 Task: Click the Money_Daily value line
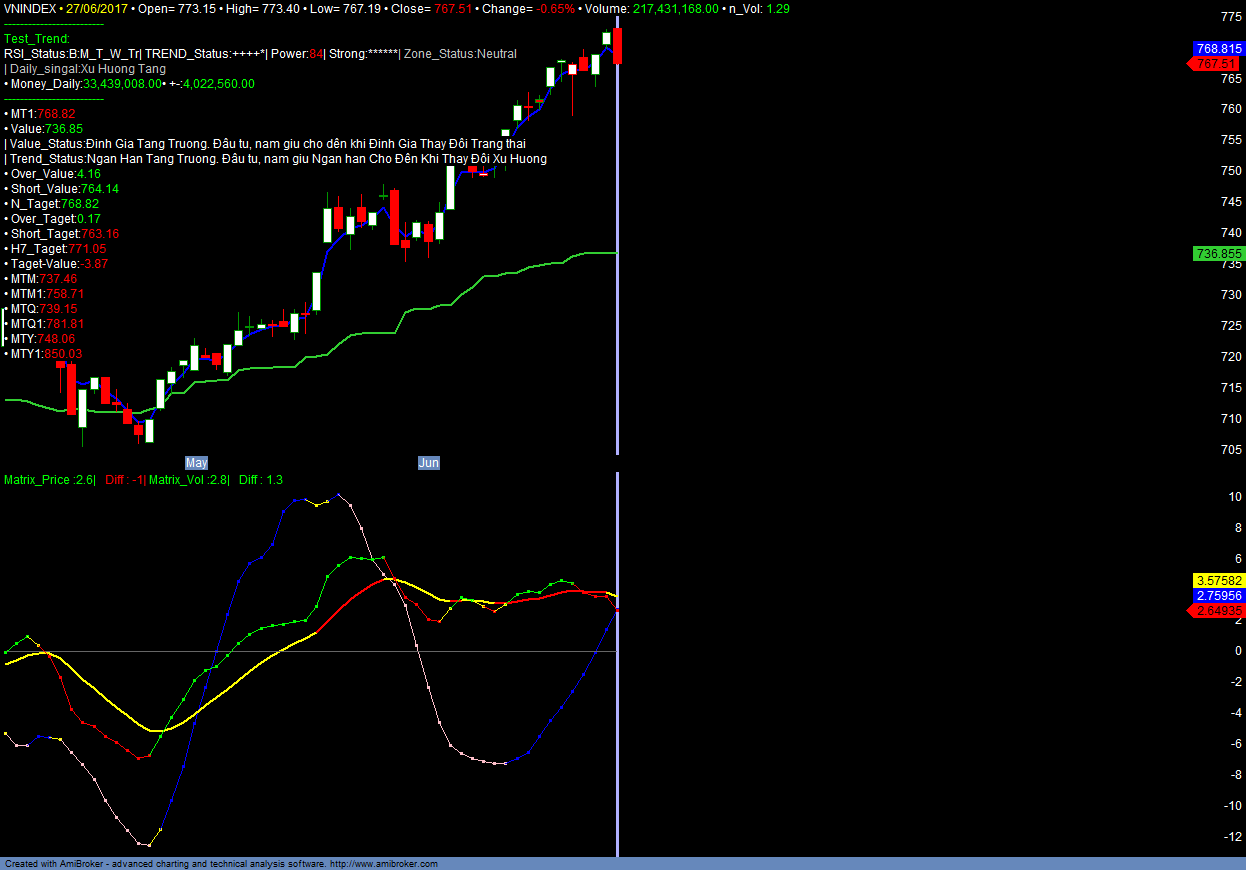130,84
